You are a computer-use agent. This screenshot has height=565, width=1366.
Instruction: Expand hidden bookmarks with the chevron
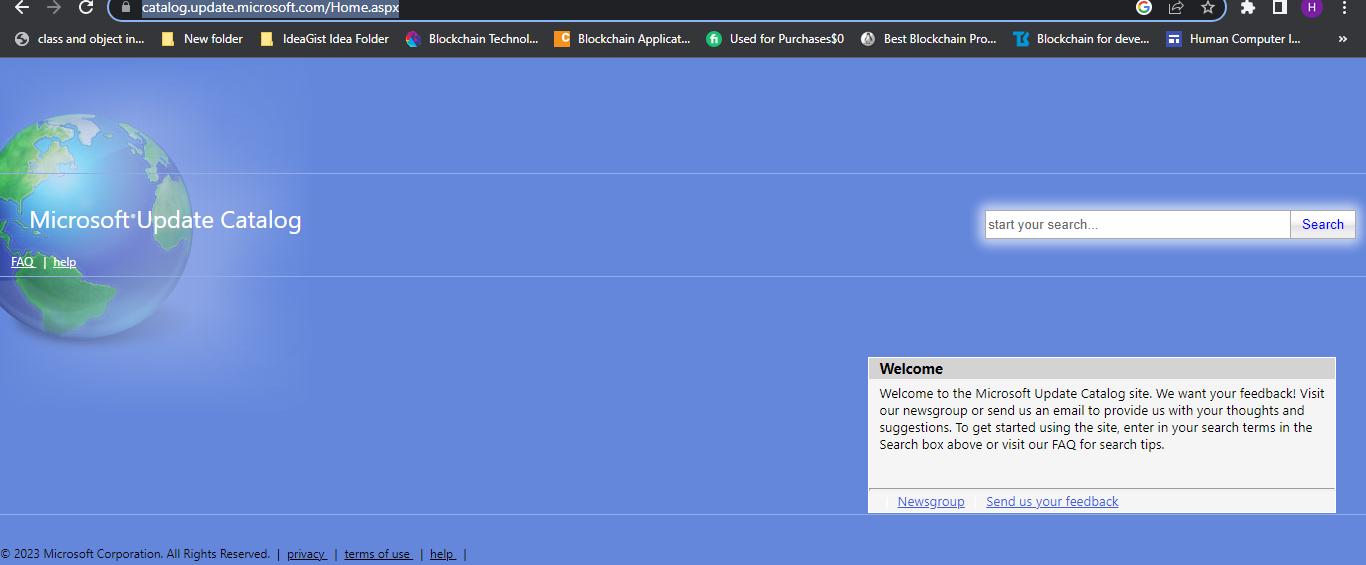[1342, 39]
